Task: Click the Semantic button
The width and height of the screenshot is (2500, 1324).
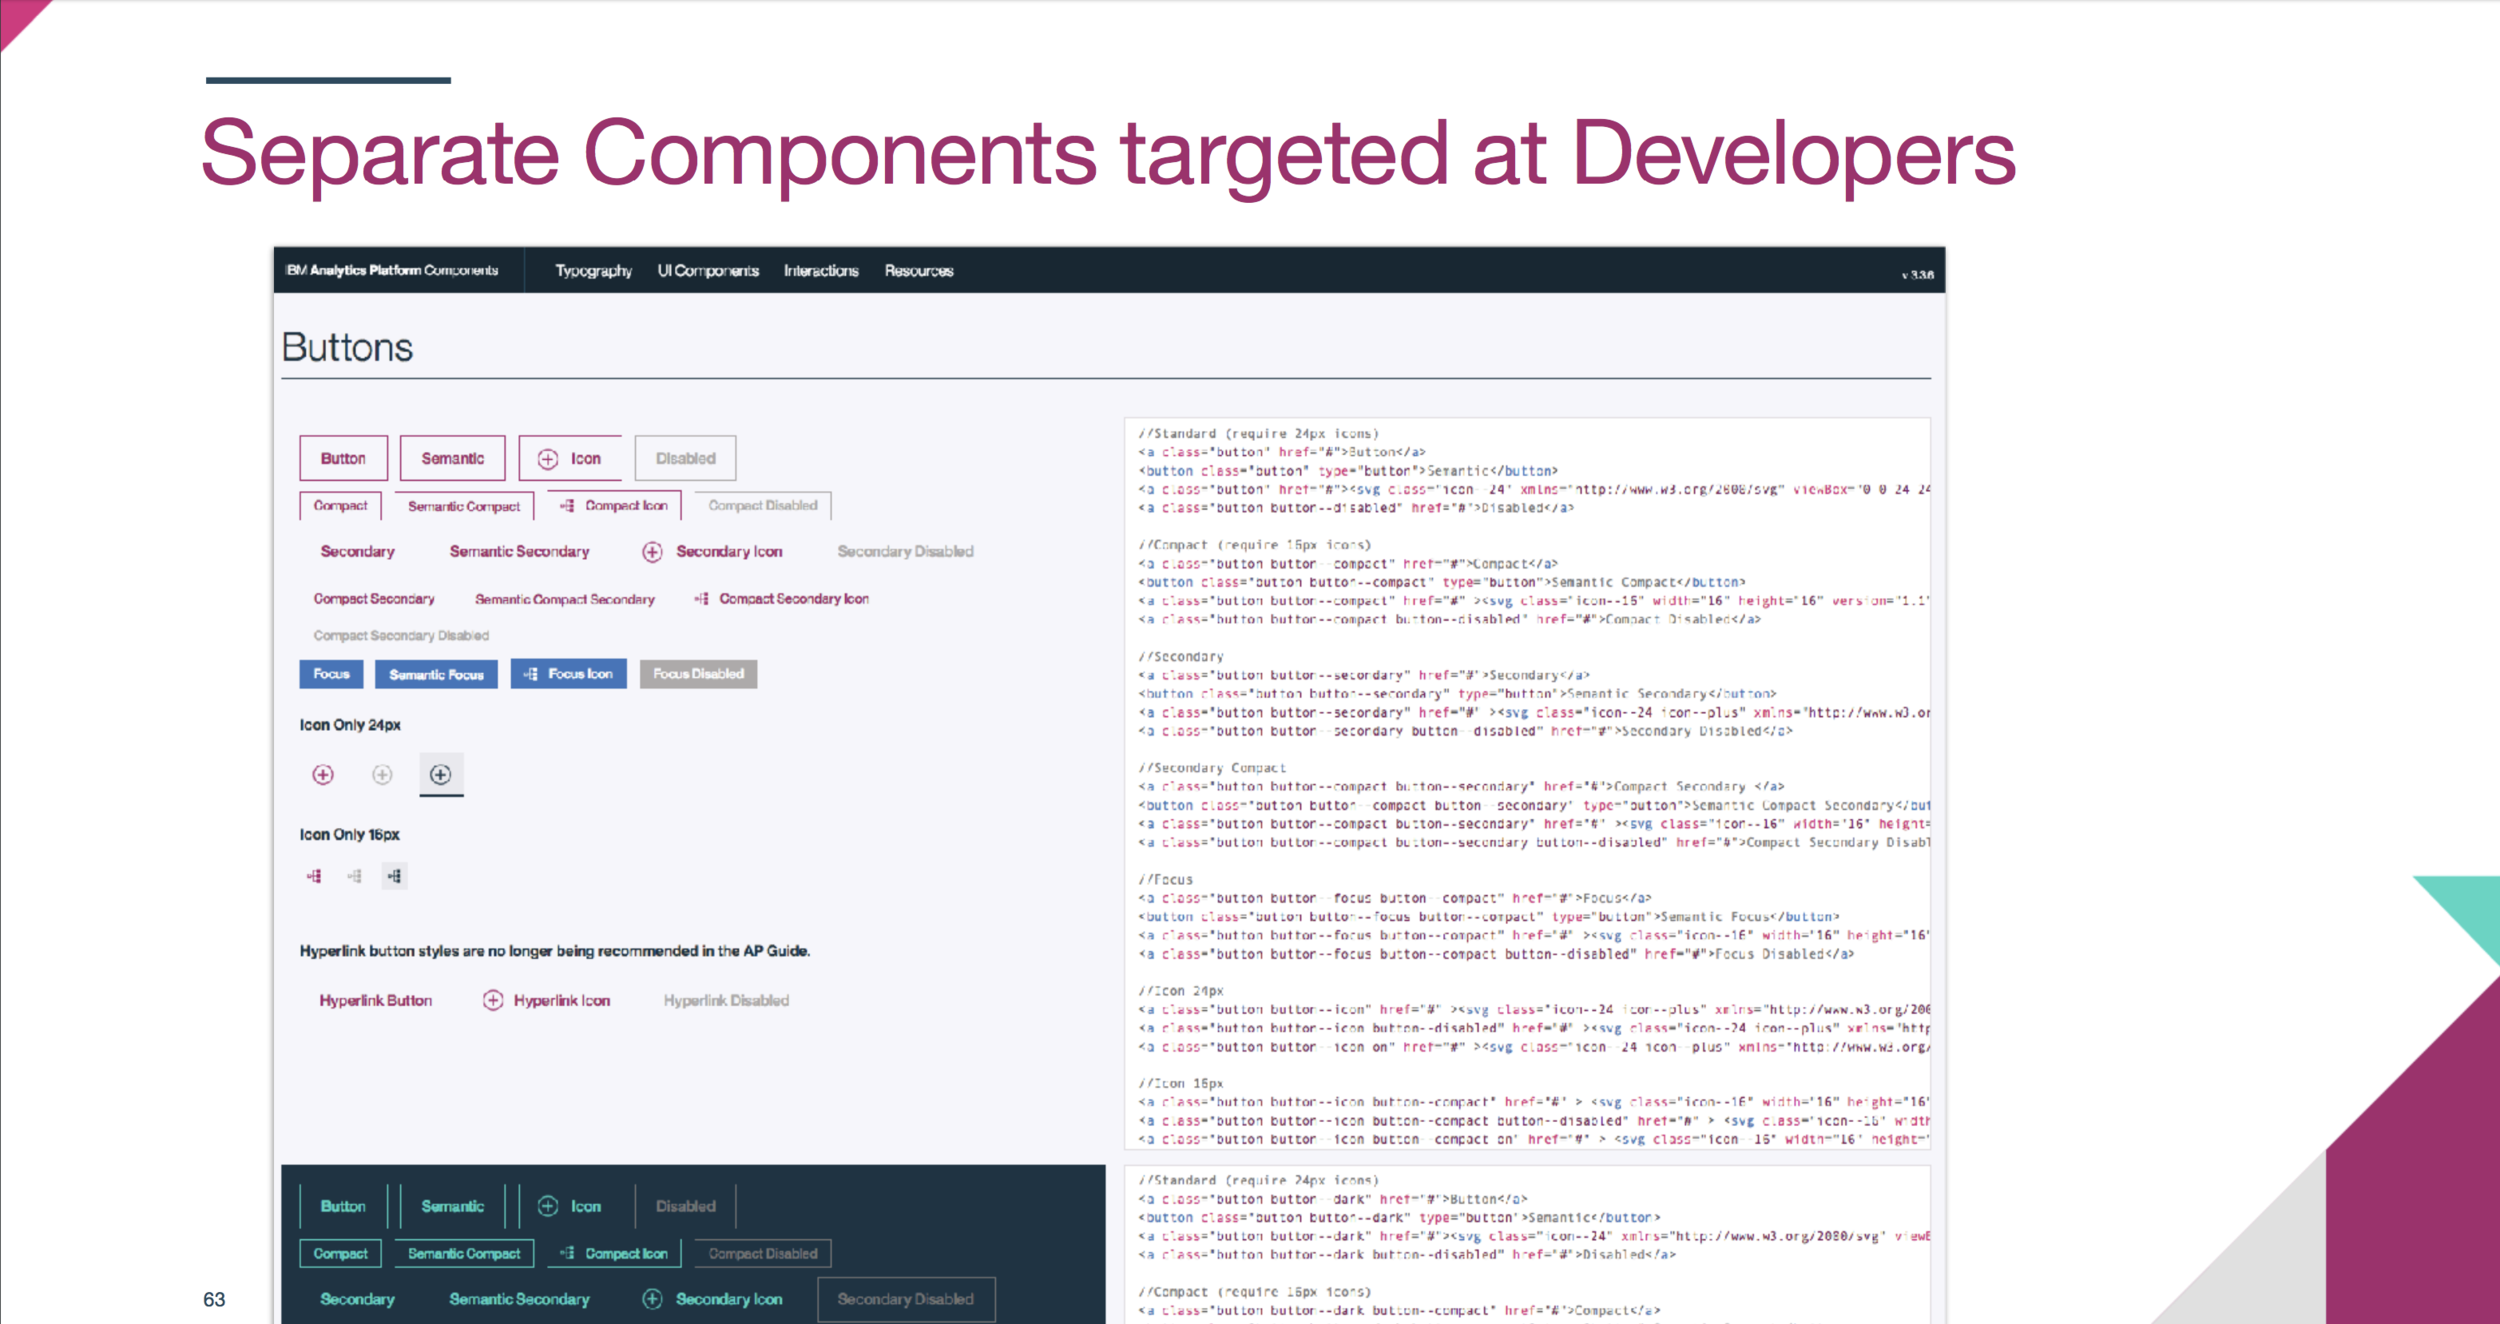Action: [x=453, y=458]
